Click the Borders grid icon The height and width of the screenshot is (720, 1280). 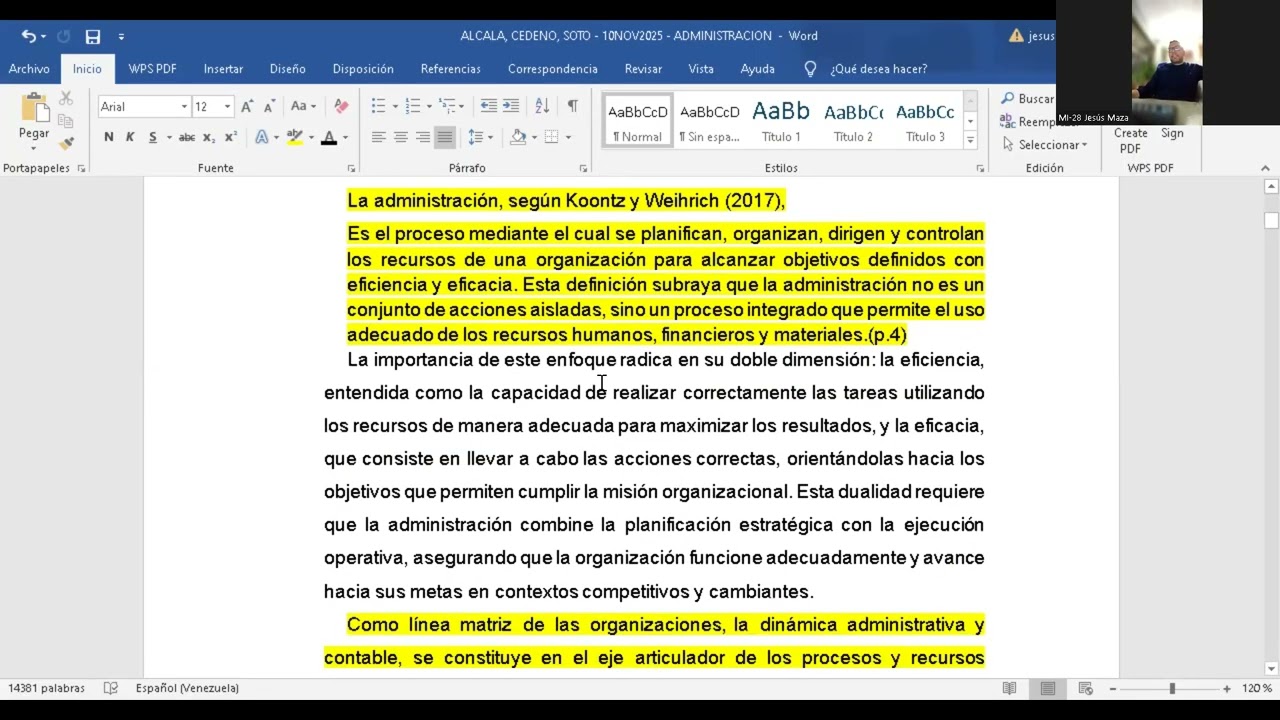[551, 137]
